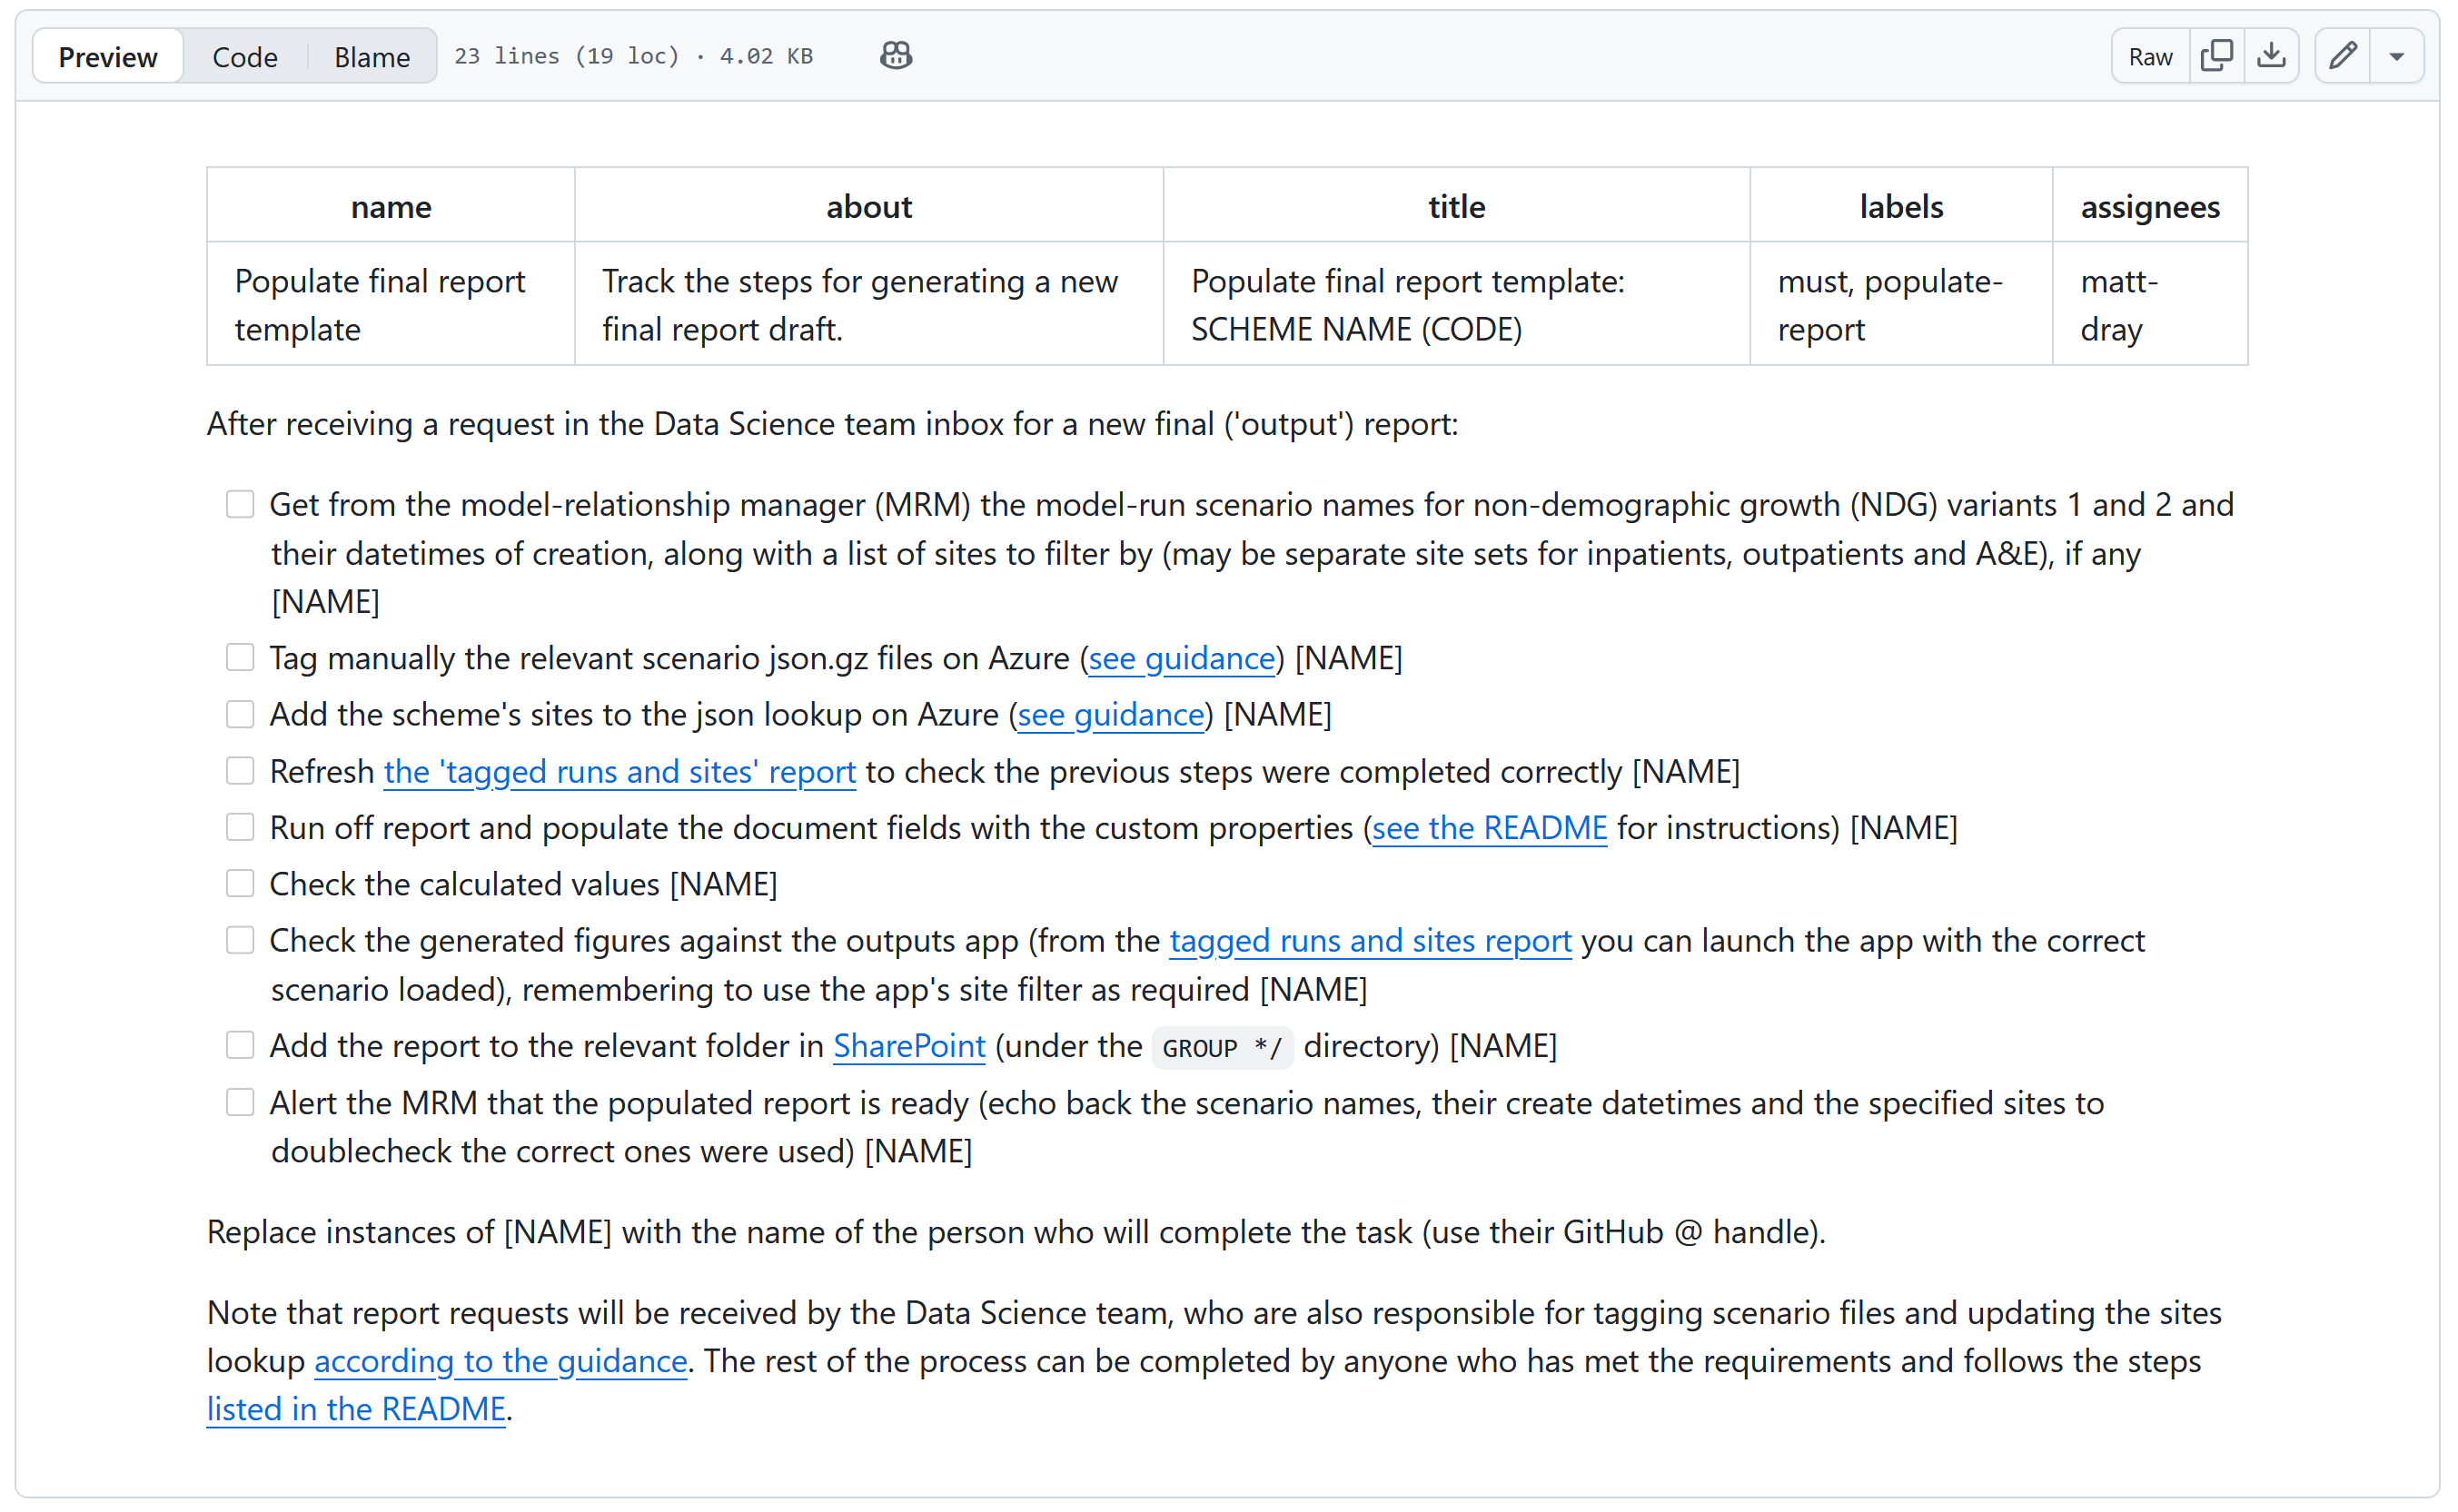Follow the 'see the README' instructions link
Image resolution: width=2458 pixels, height=1512 pixels.
click(x=1489, y=827)
